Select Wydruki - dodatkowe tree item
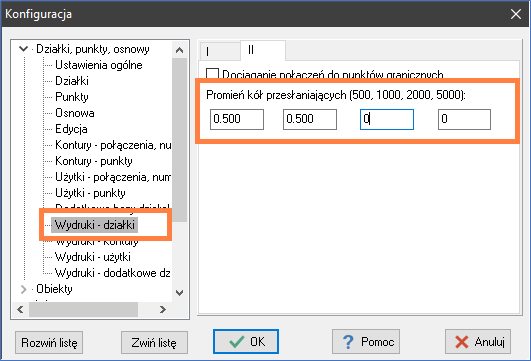Viewport: 531px width, 361px height. (x=113, y=273)
